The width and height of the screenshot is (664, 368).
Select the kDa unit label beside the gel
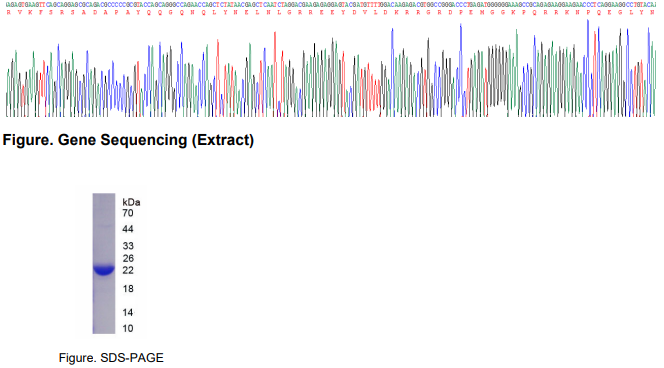[131, 202]
